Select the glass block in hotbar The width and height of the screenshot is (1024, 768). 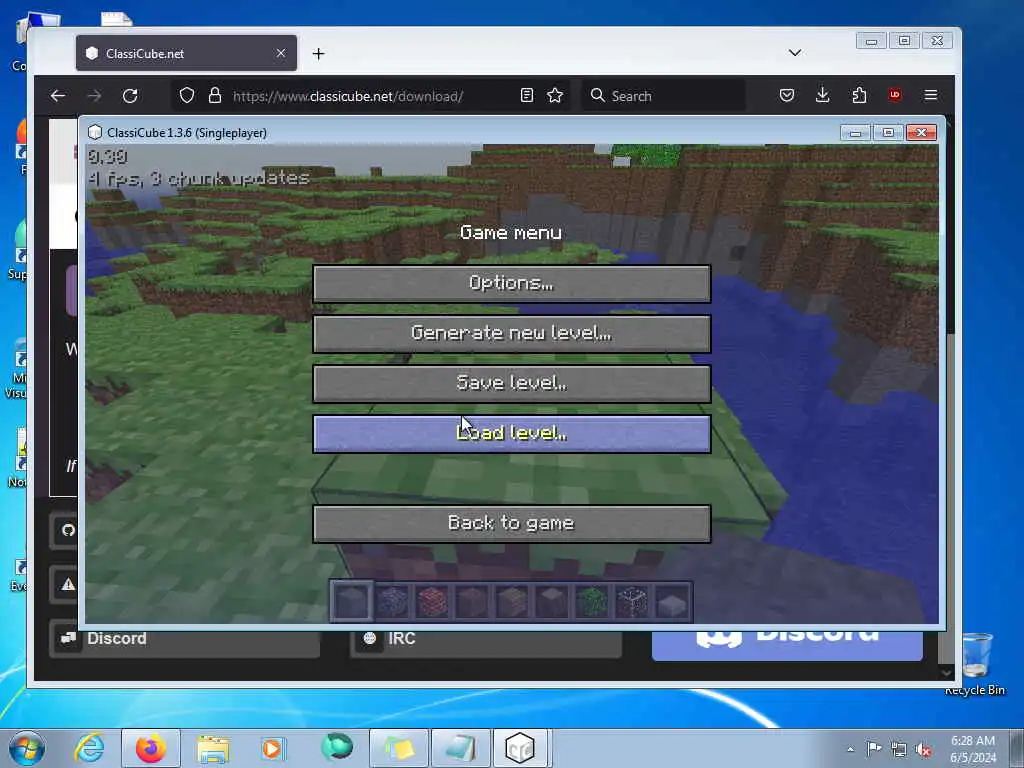point(632,601)
